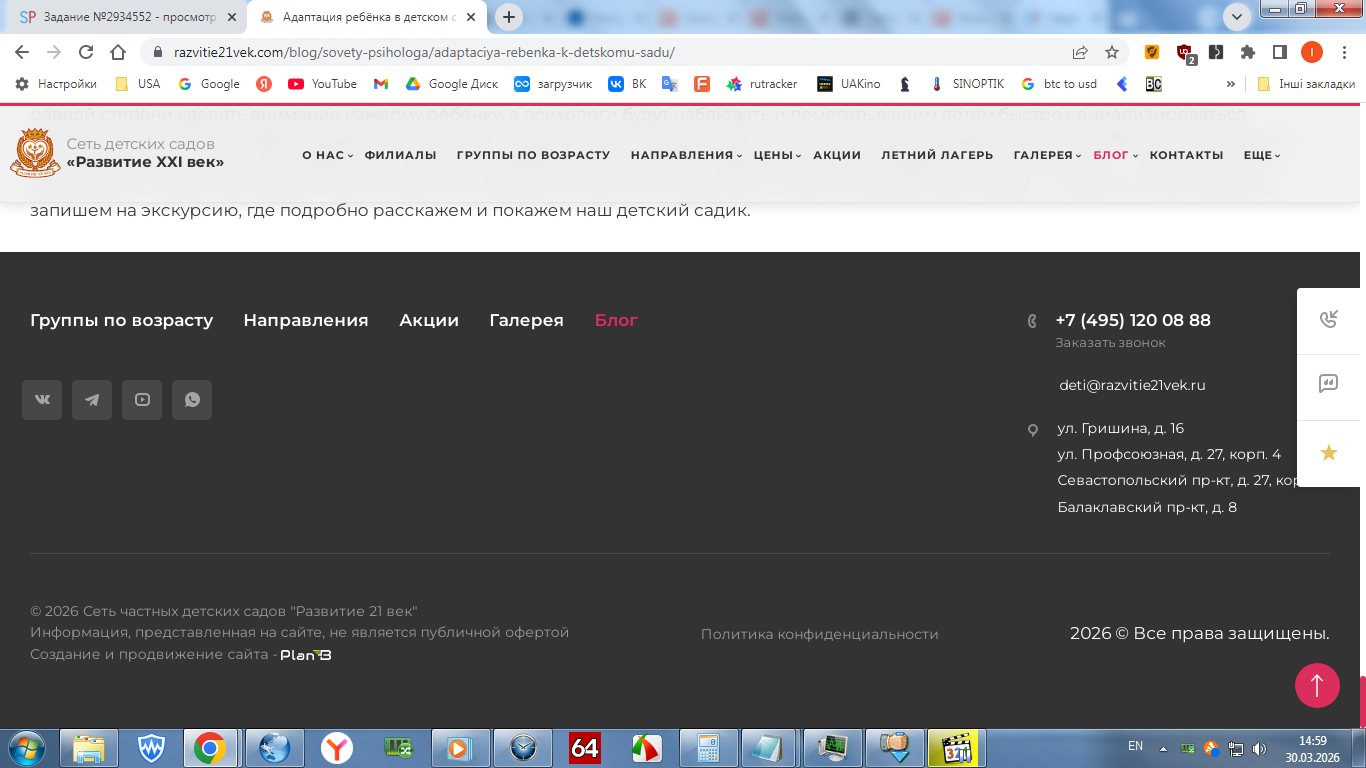Click the Развитие XXI век site logo
The width and height of the screenshot is (1366, 768).
pyautogui.click(x=117, y=154)
